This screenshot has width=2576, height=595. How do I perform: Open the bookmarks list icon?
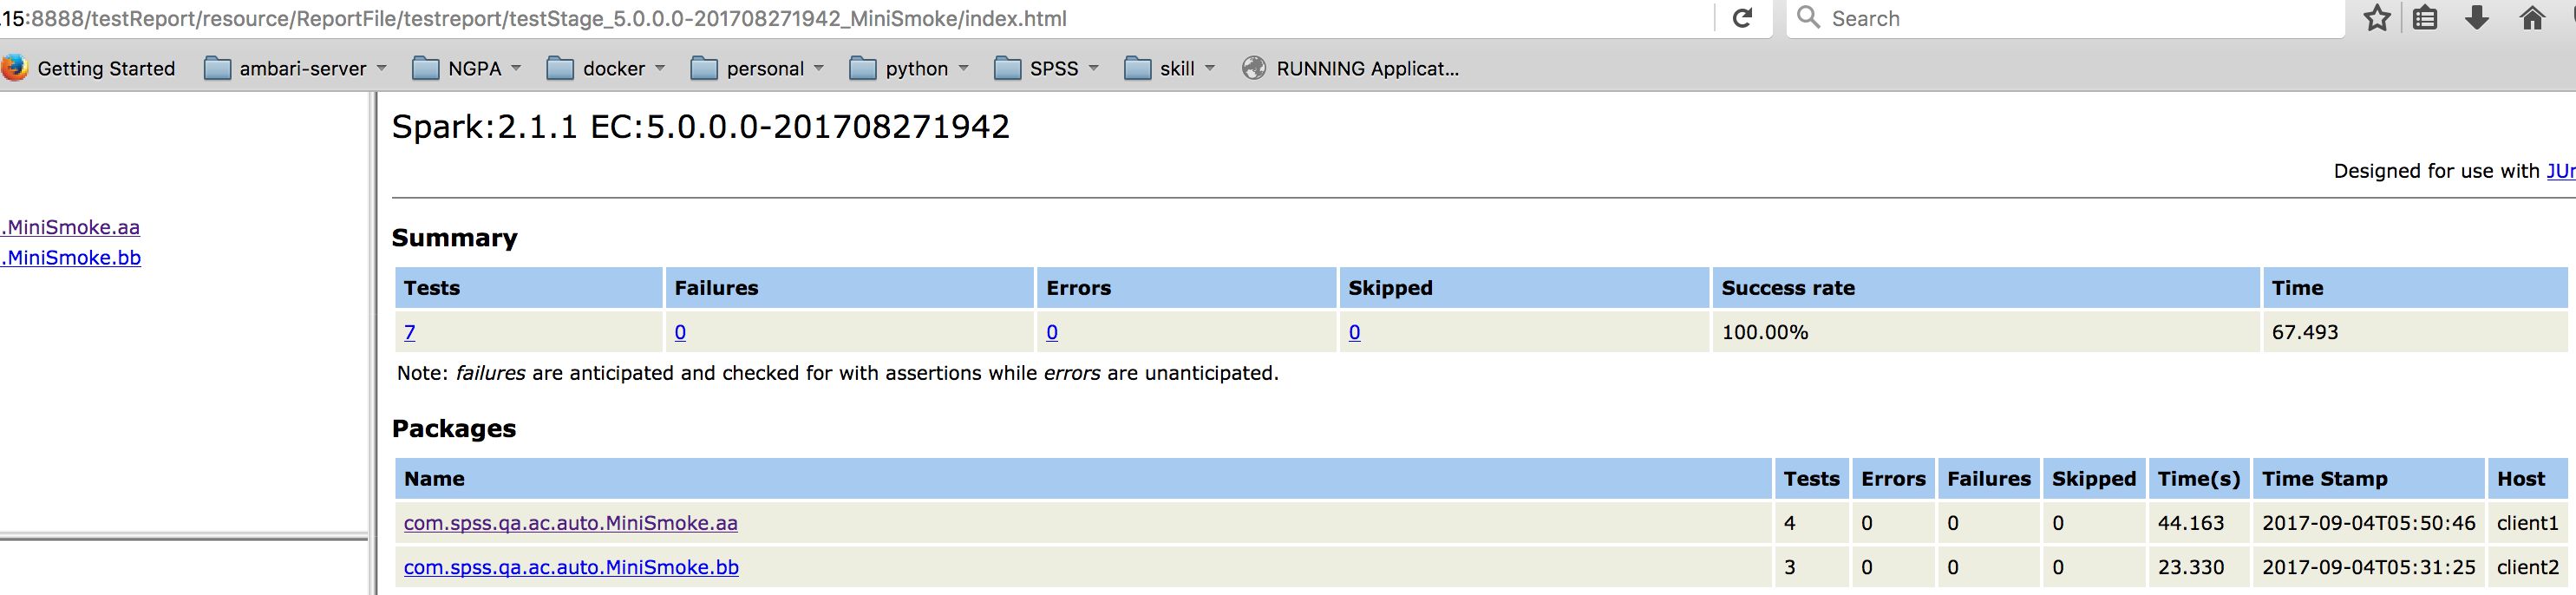[x=2425, y=18]
